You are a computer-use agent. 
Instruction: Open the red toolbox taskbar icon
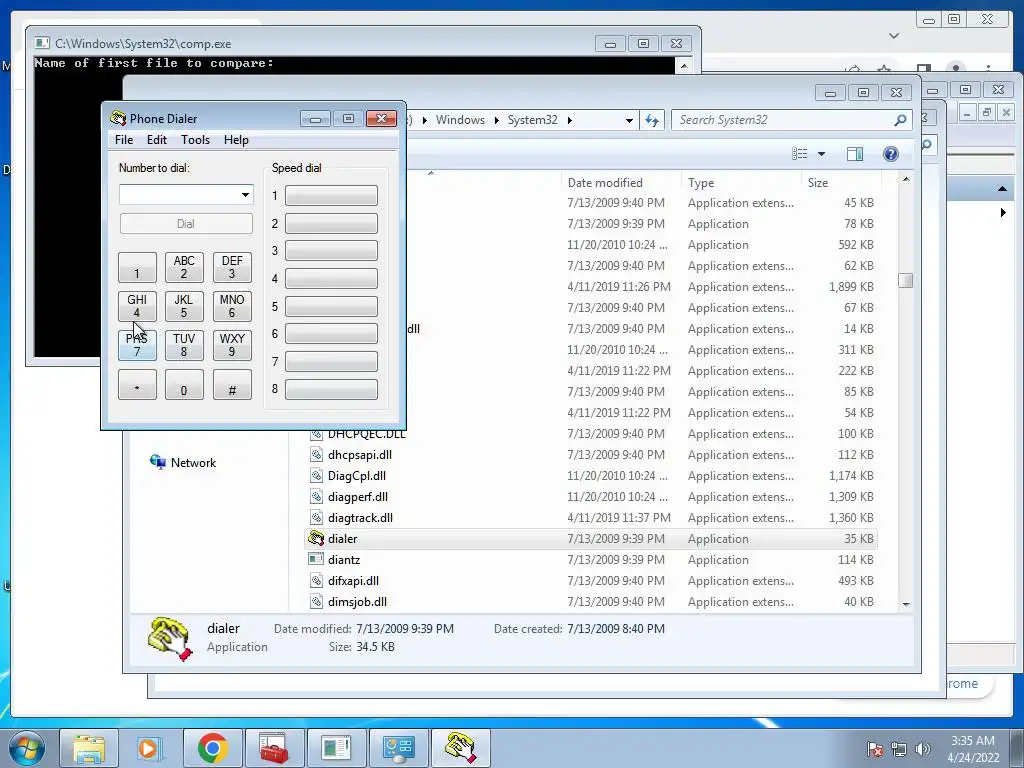(x=274, y=748)
